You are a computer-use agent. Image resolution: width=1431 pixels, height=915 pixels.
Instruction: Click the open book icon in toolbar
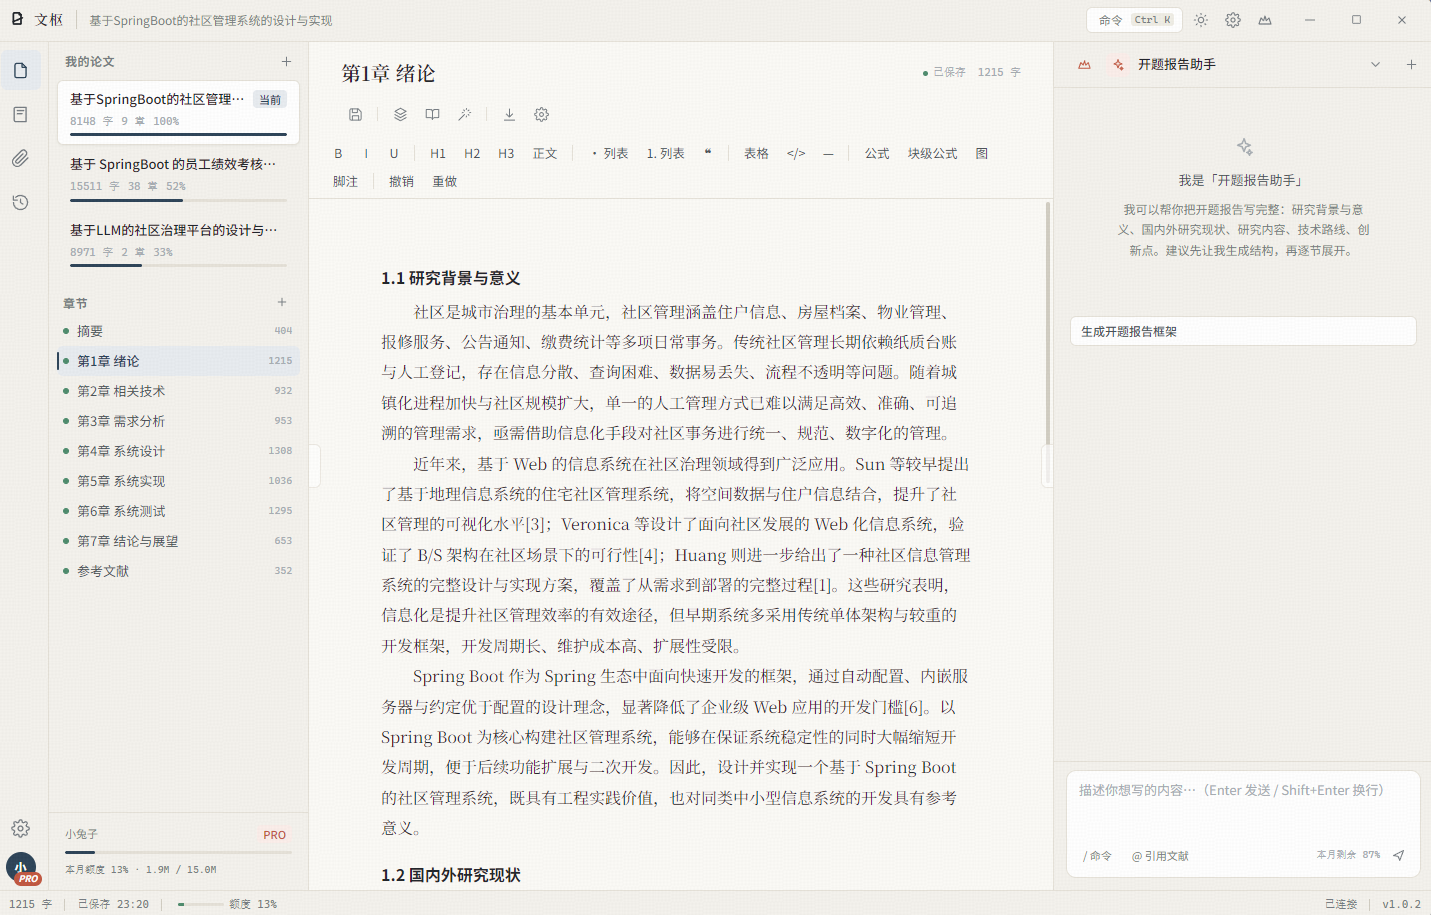[x=432, y=114]
